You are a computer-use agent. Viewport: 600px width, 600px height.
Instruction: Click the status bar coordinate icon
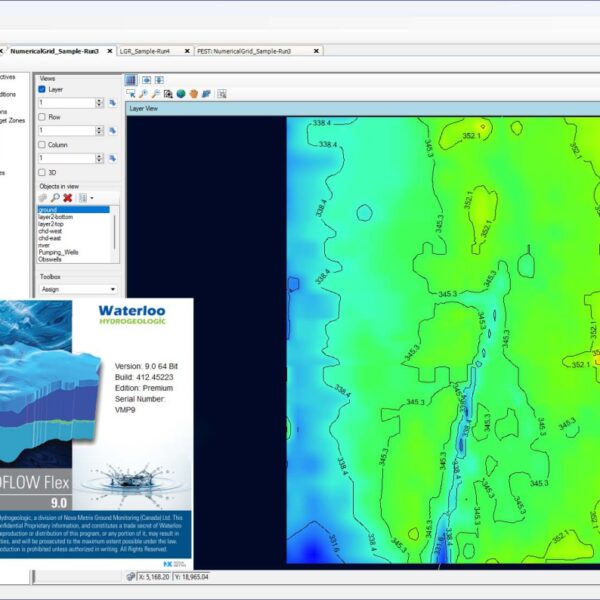130,576
